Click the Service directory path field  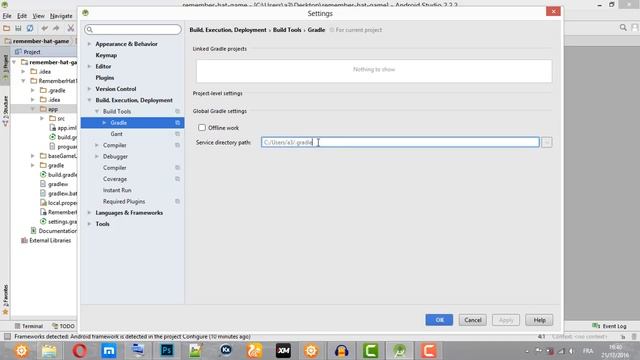pyautogui.click(x=400, y=142)
